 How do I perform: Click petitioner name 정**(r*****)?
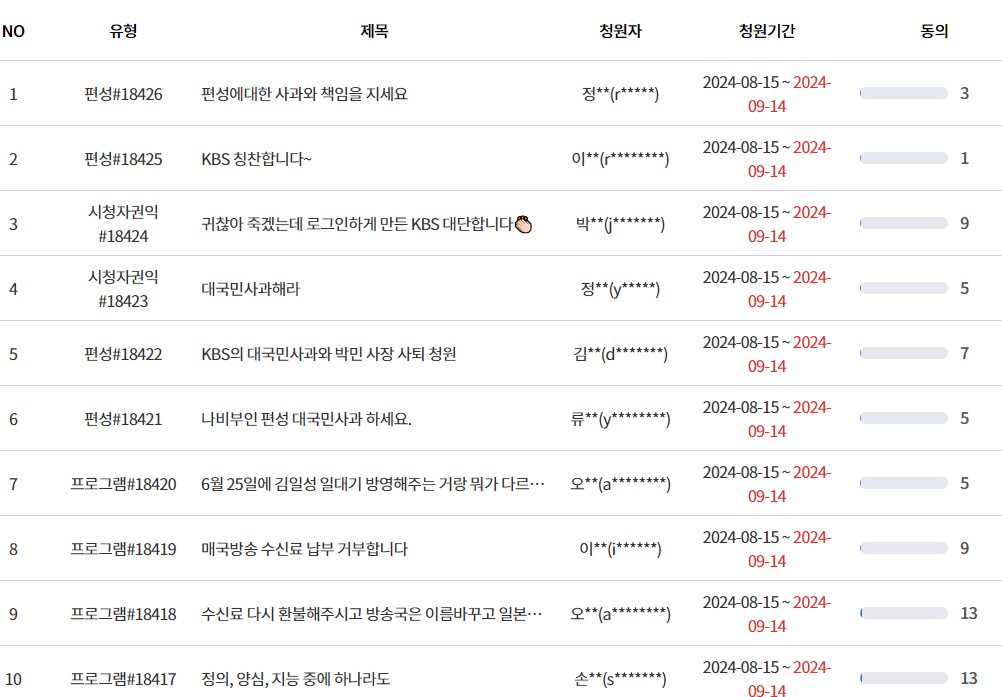620,91
